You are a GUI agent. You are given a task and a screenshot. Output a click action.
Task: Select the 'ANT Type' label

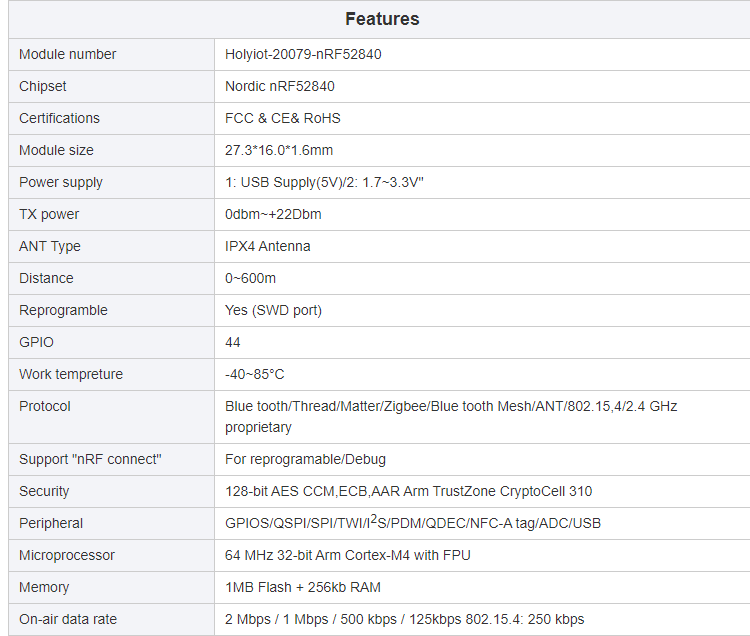[x=50, y=246]
